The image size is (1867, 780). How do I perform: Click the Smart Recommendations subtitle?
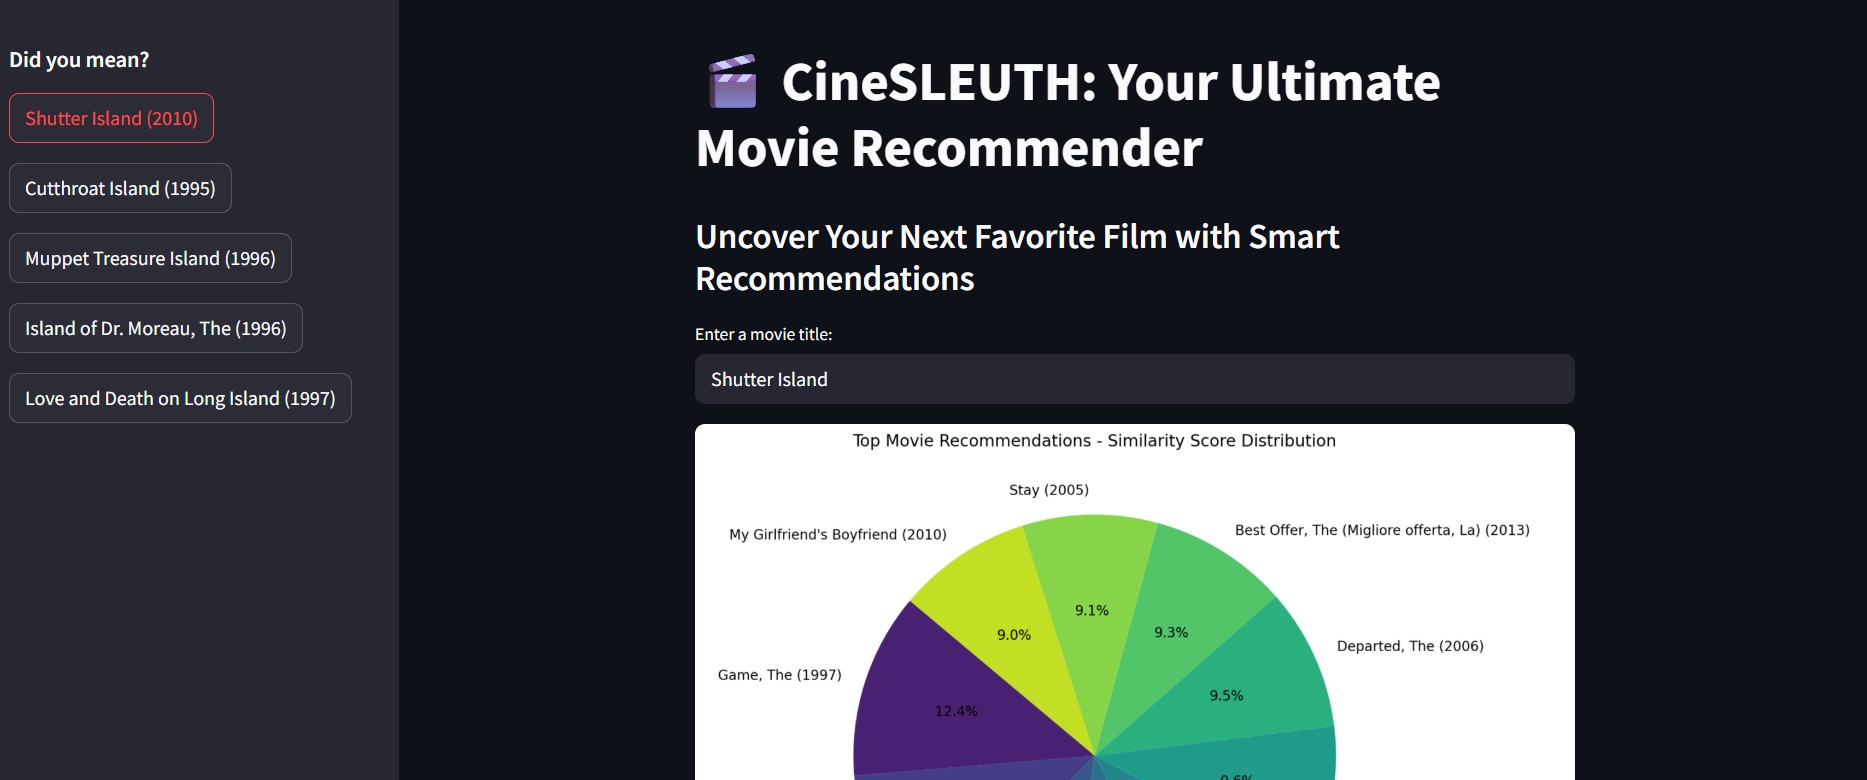click(1017, 258)
